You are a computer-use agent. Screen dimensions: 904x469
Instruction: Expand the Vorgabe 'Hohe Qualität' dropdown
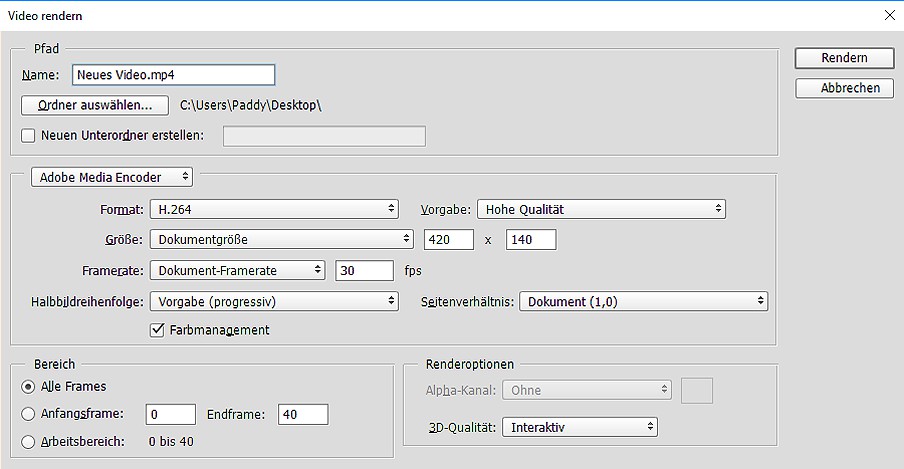coord(600,209)
